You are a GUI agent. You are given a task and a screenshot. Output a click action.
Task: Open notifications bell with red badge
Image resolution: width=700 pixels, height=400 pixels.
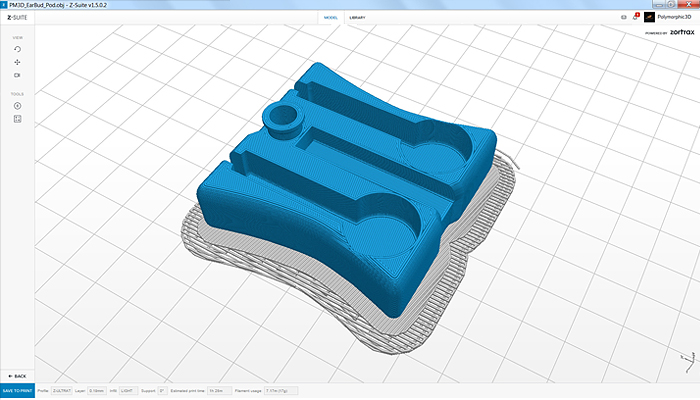[x=635, y=17]
